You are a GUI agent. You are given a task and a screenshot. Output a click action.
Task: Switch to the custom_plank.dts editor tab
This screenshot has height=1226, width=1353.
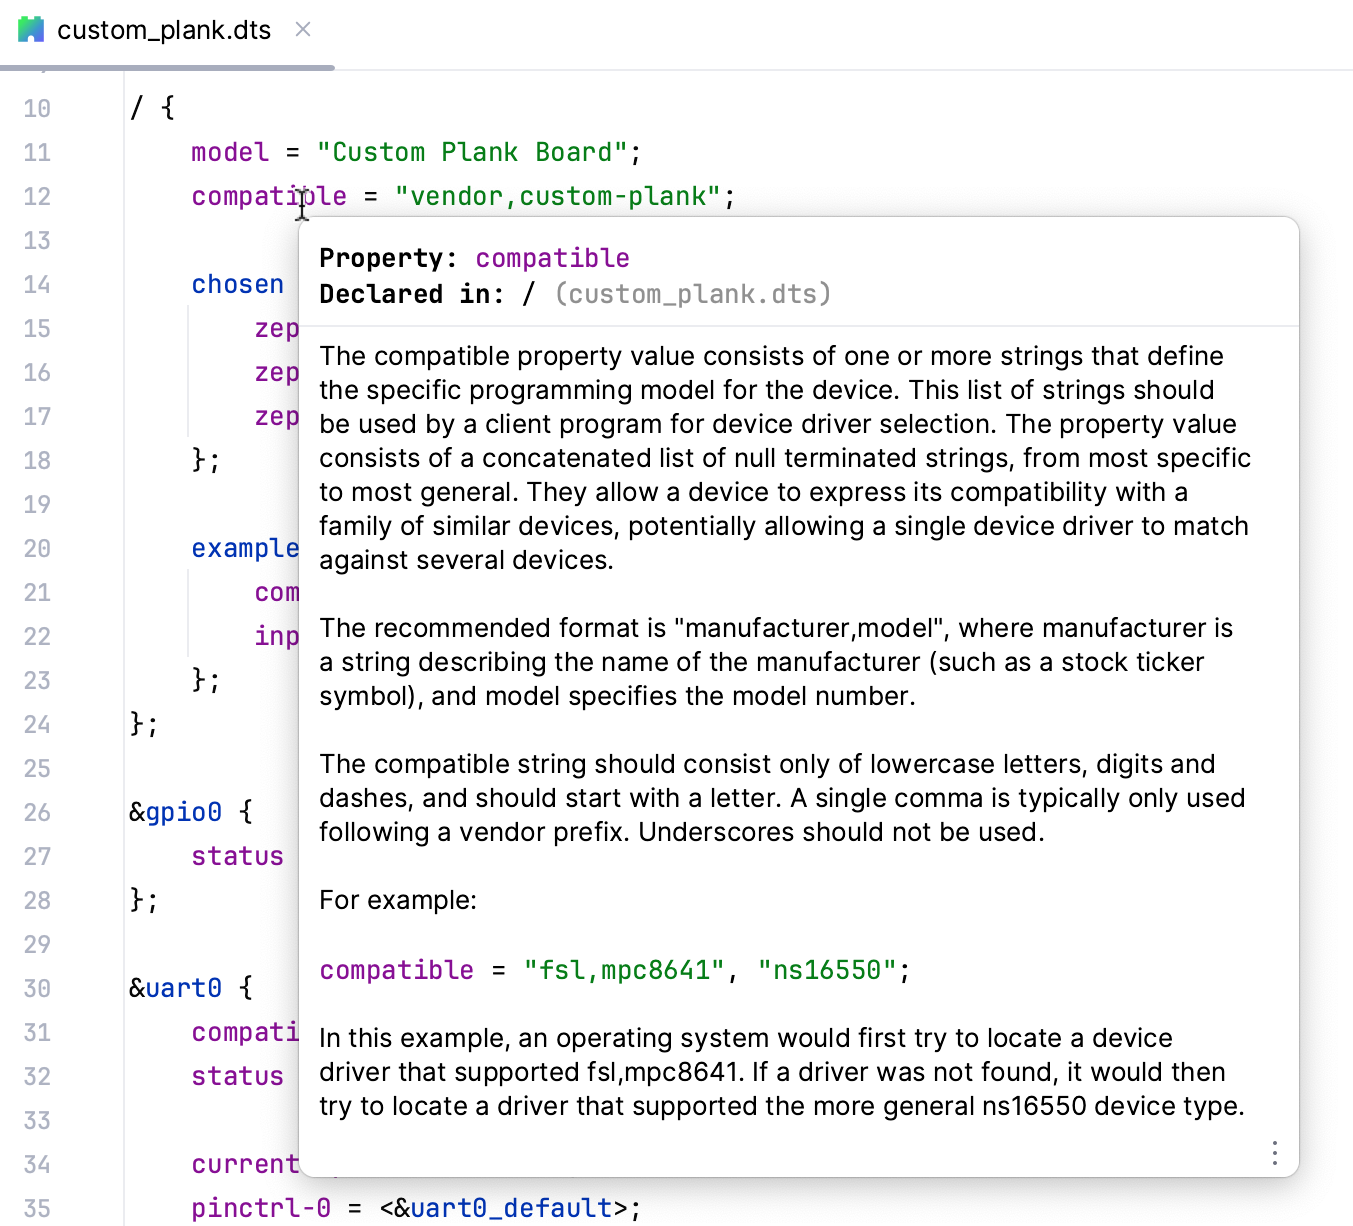(x=164, y=30)
